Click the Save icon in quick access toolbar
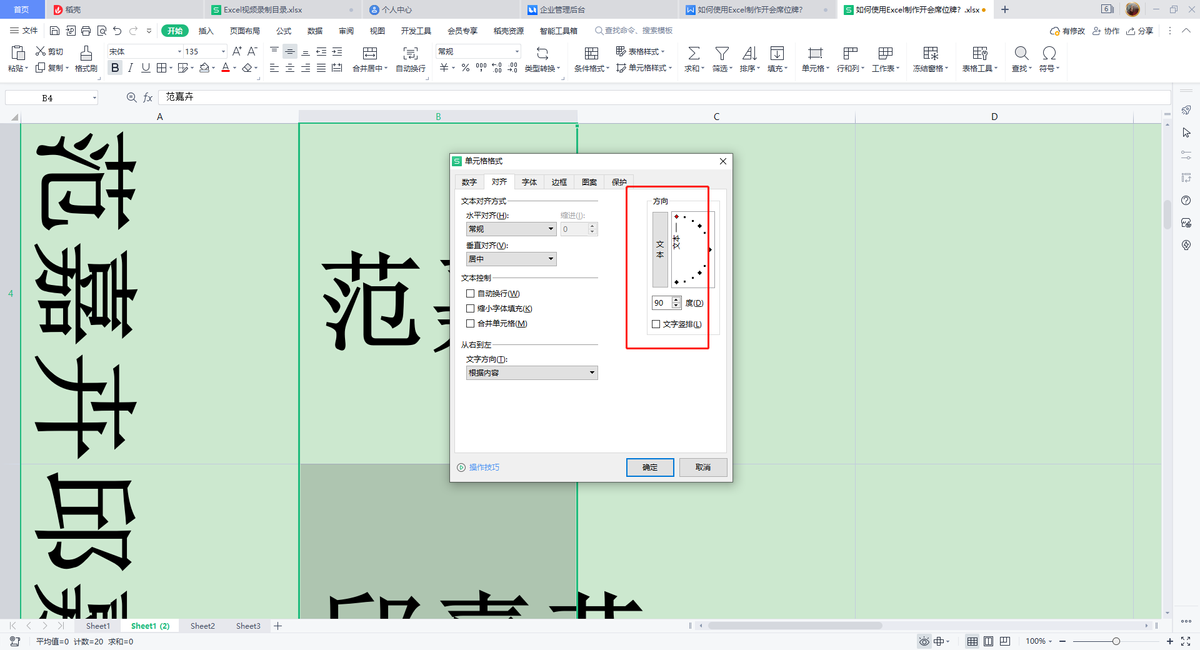Screen dimensions: 1200x650 pyautogui.click(x=57, y=31)
